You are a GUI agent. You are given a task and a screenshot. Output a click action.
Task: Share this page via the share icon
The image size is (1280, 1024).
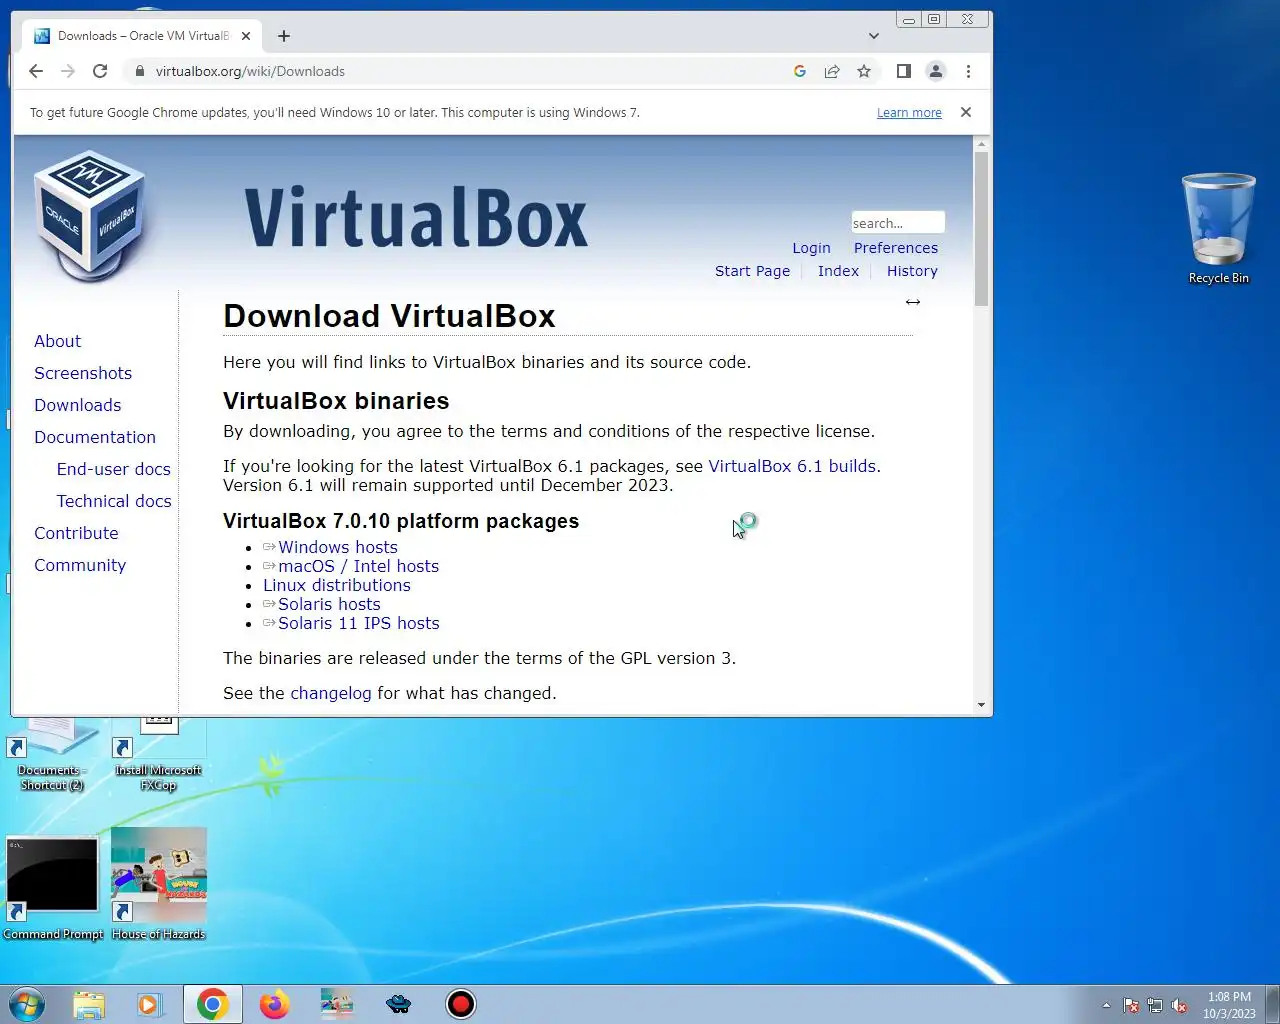tap(832, 71)
